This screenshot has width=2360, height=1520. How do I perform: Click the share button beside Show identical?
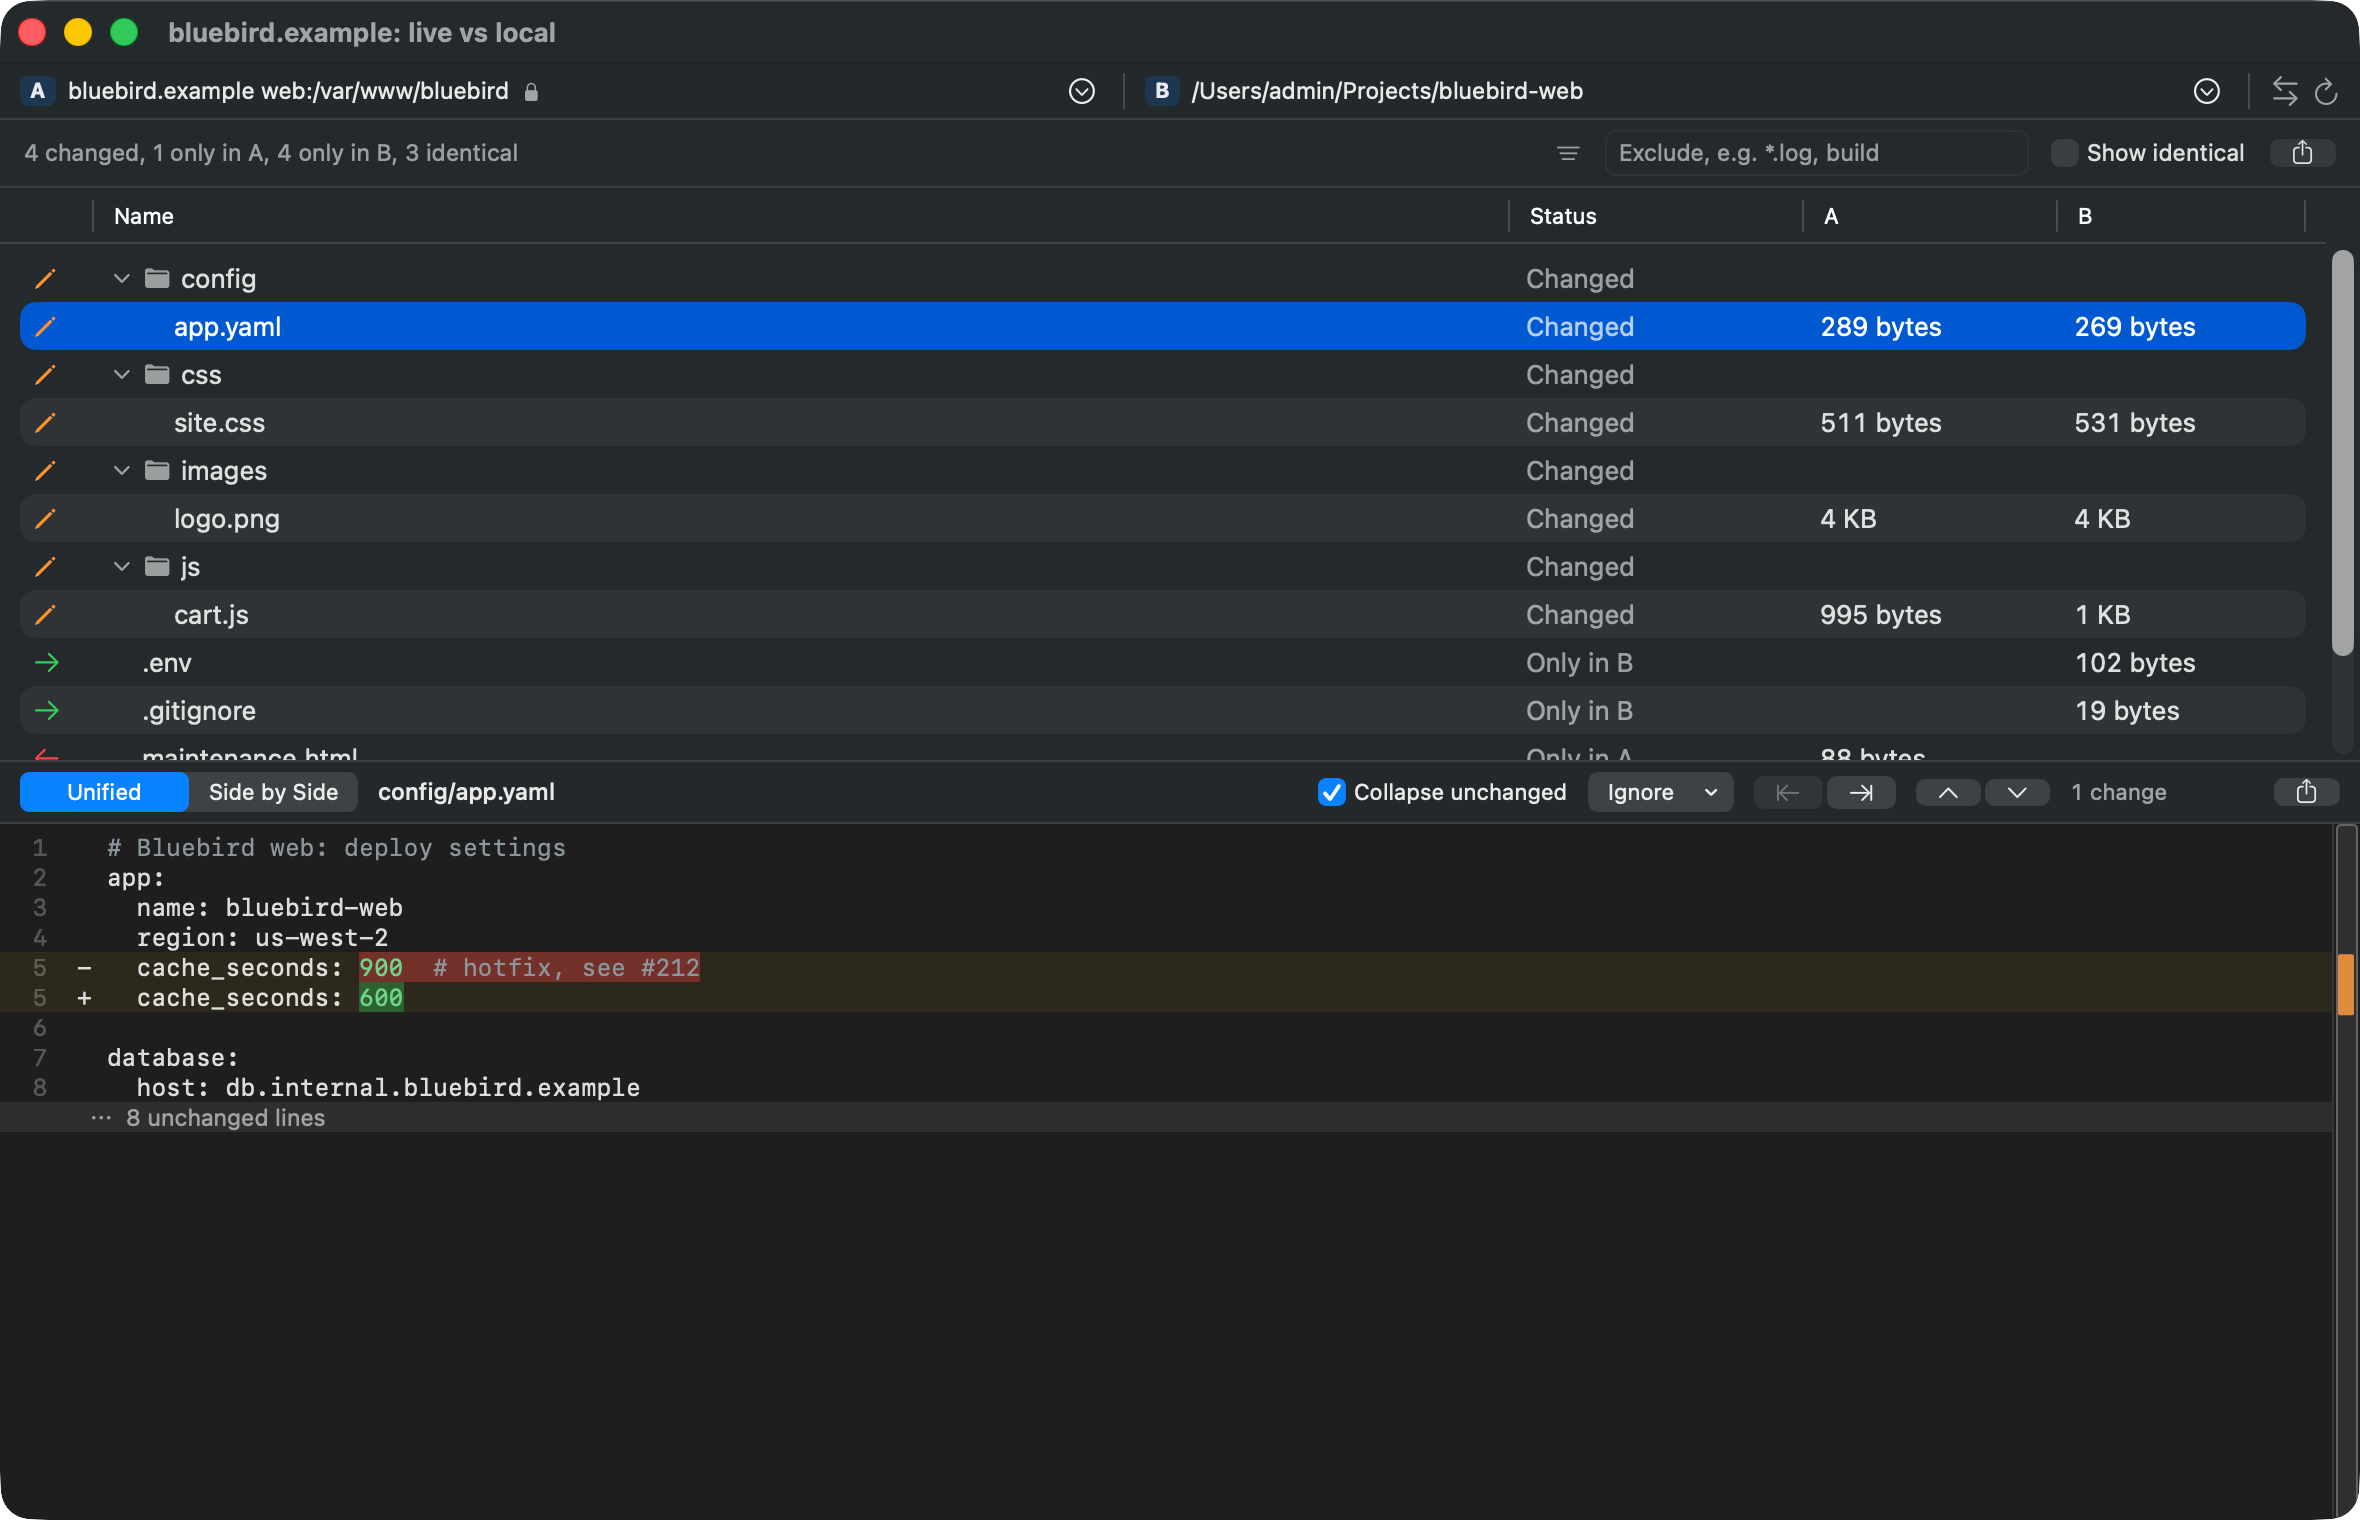coord(2302,153)
